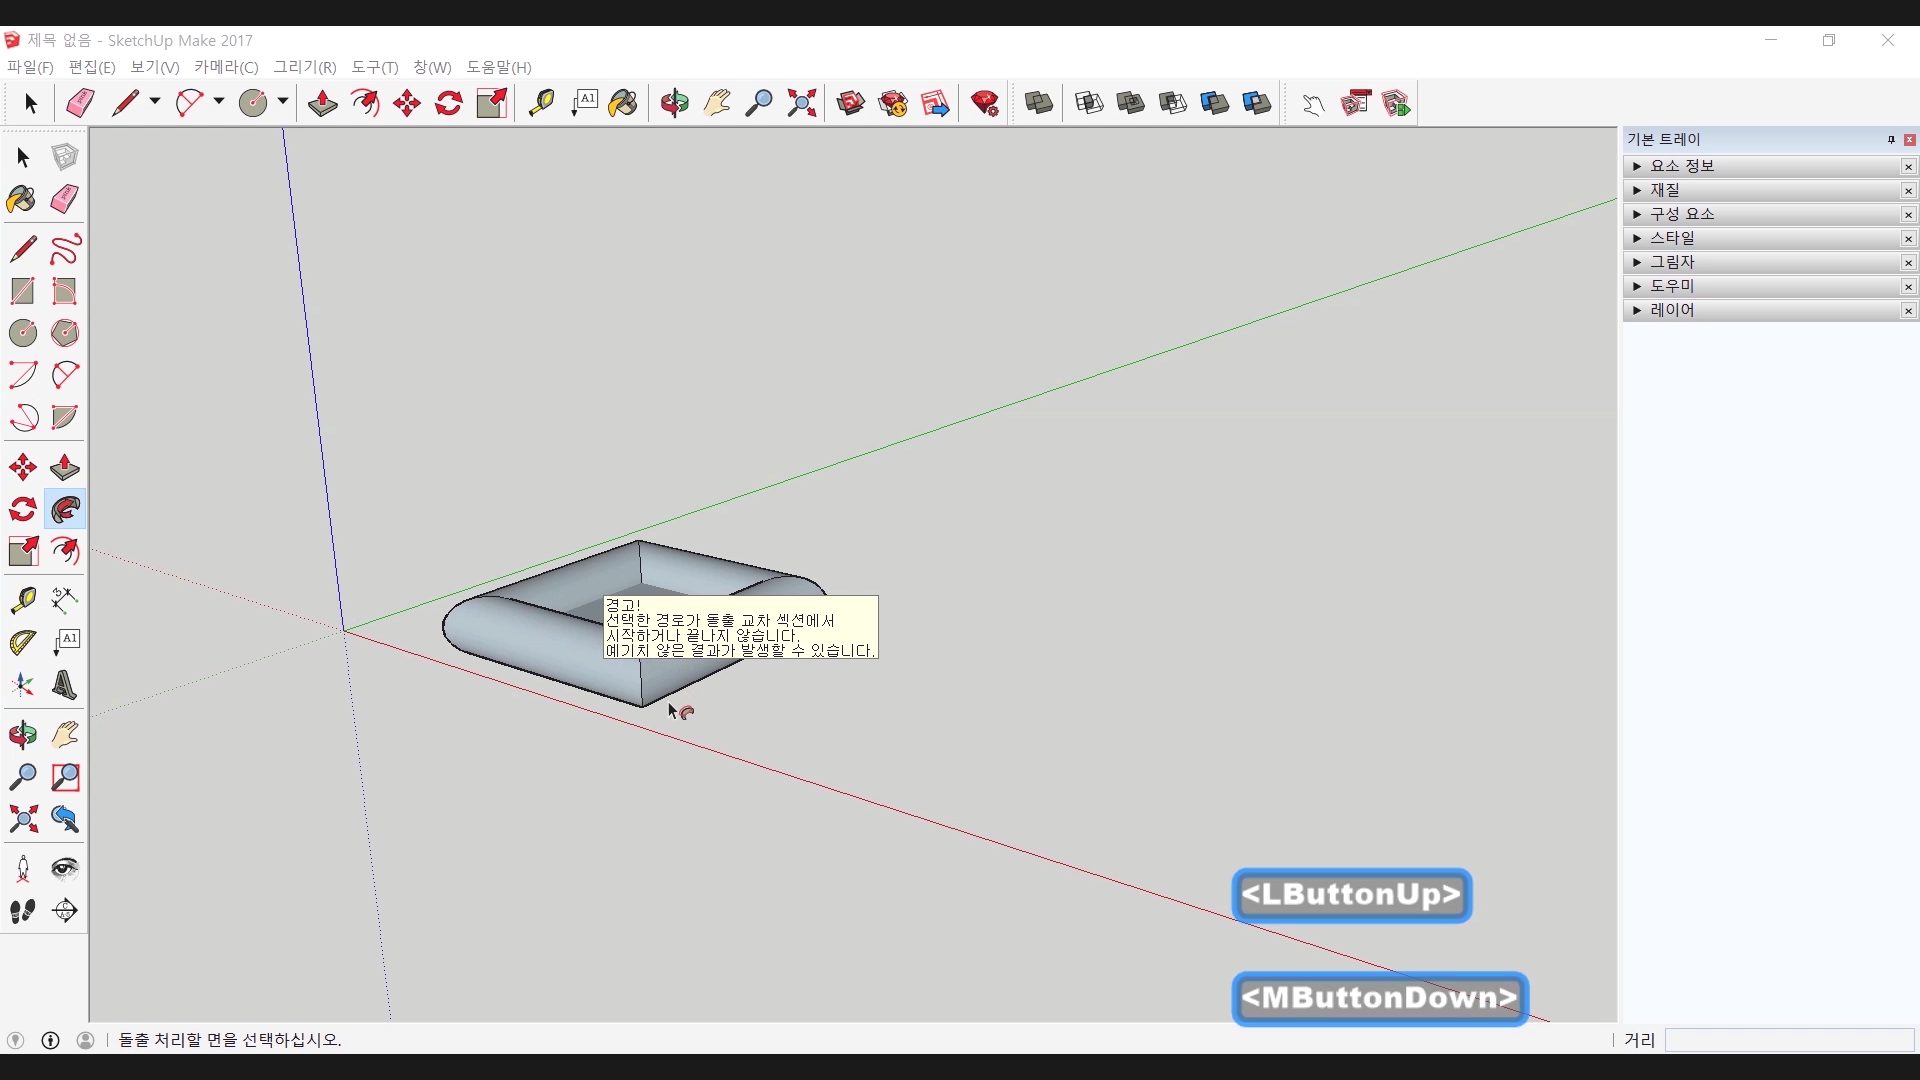The height and width of the screenshot is (1080, 1920).
Task: Select the Eraser tool in top toolbar
Action: tap(80, 103)
